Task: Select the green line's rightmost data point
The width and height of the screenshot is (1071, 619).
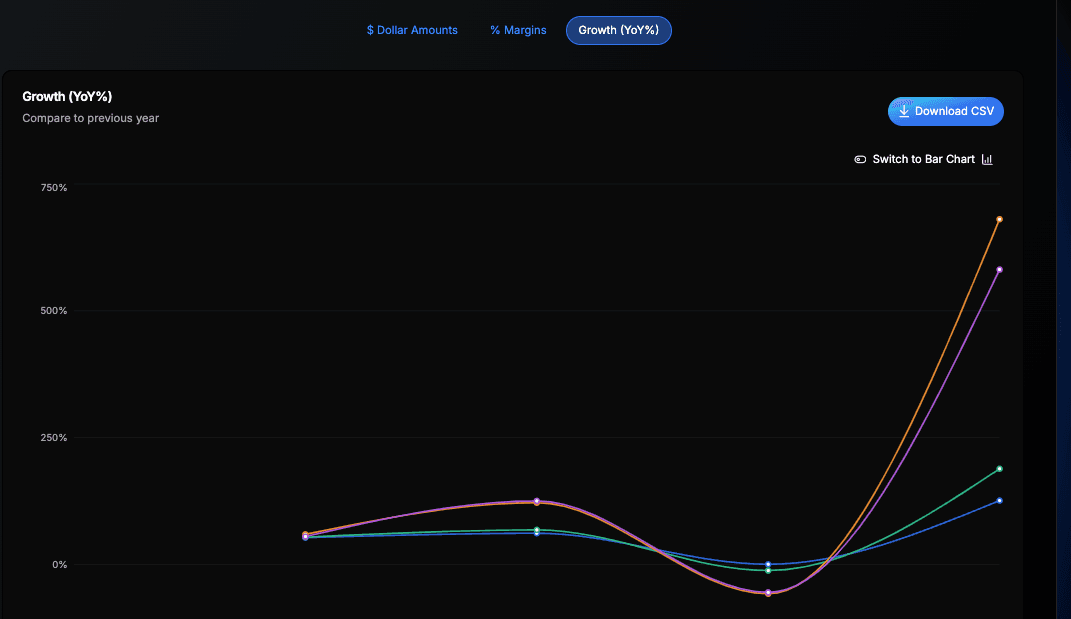Action: pos(999,467)
